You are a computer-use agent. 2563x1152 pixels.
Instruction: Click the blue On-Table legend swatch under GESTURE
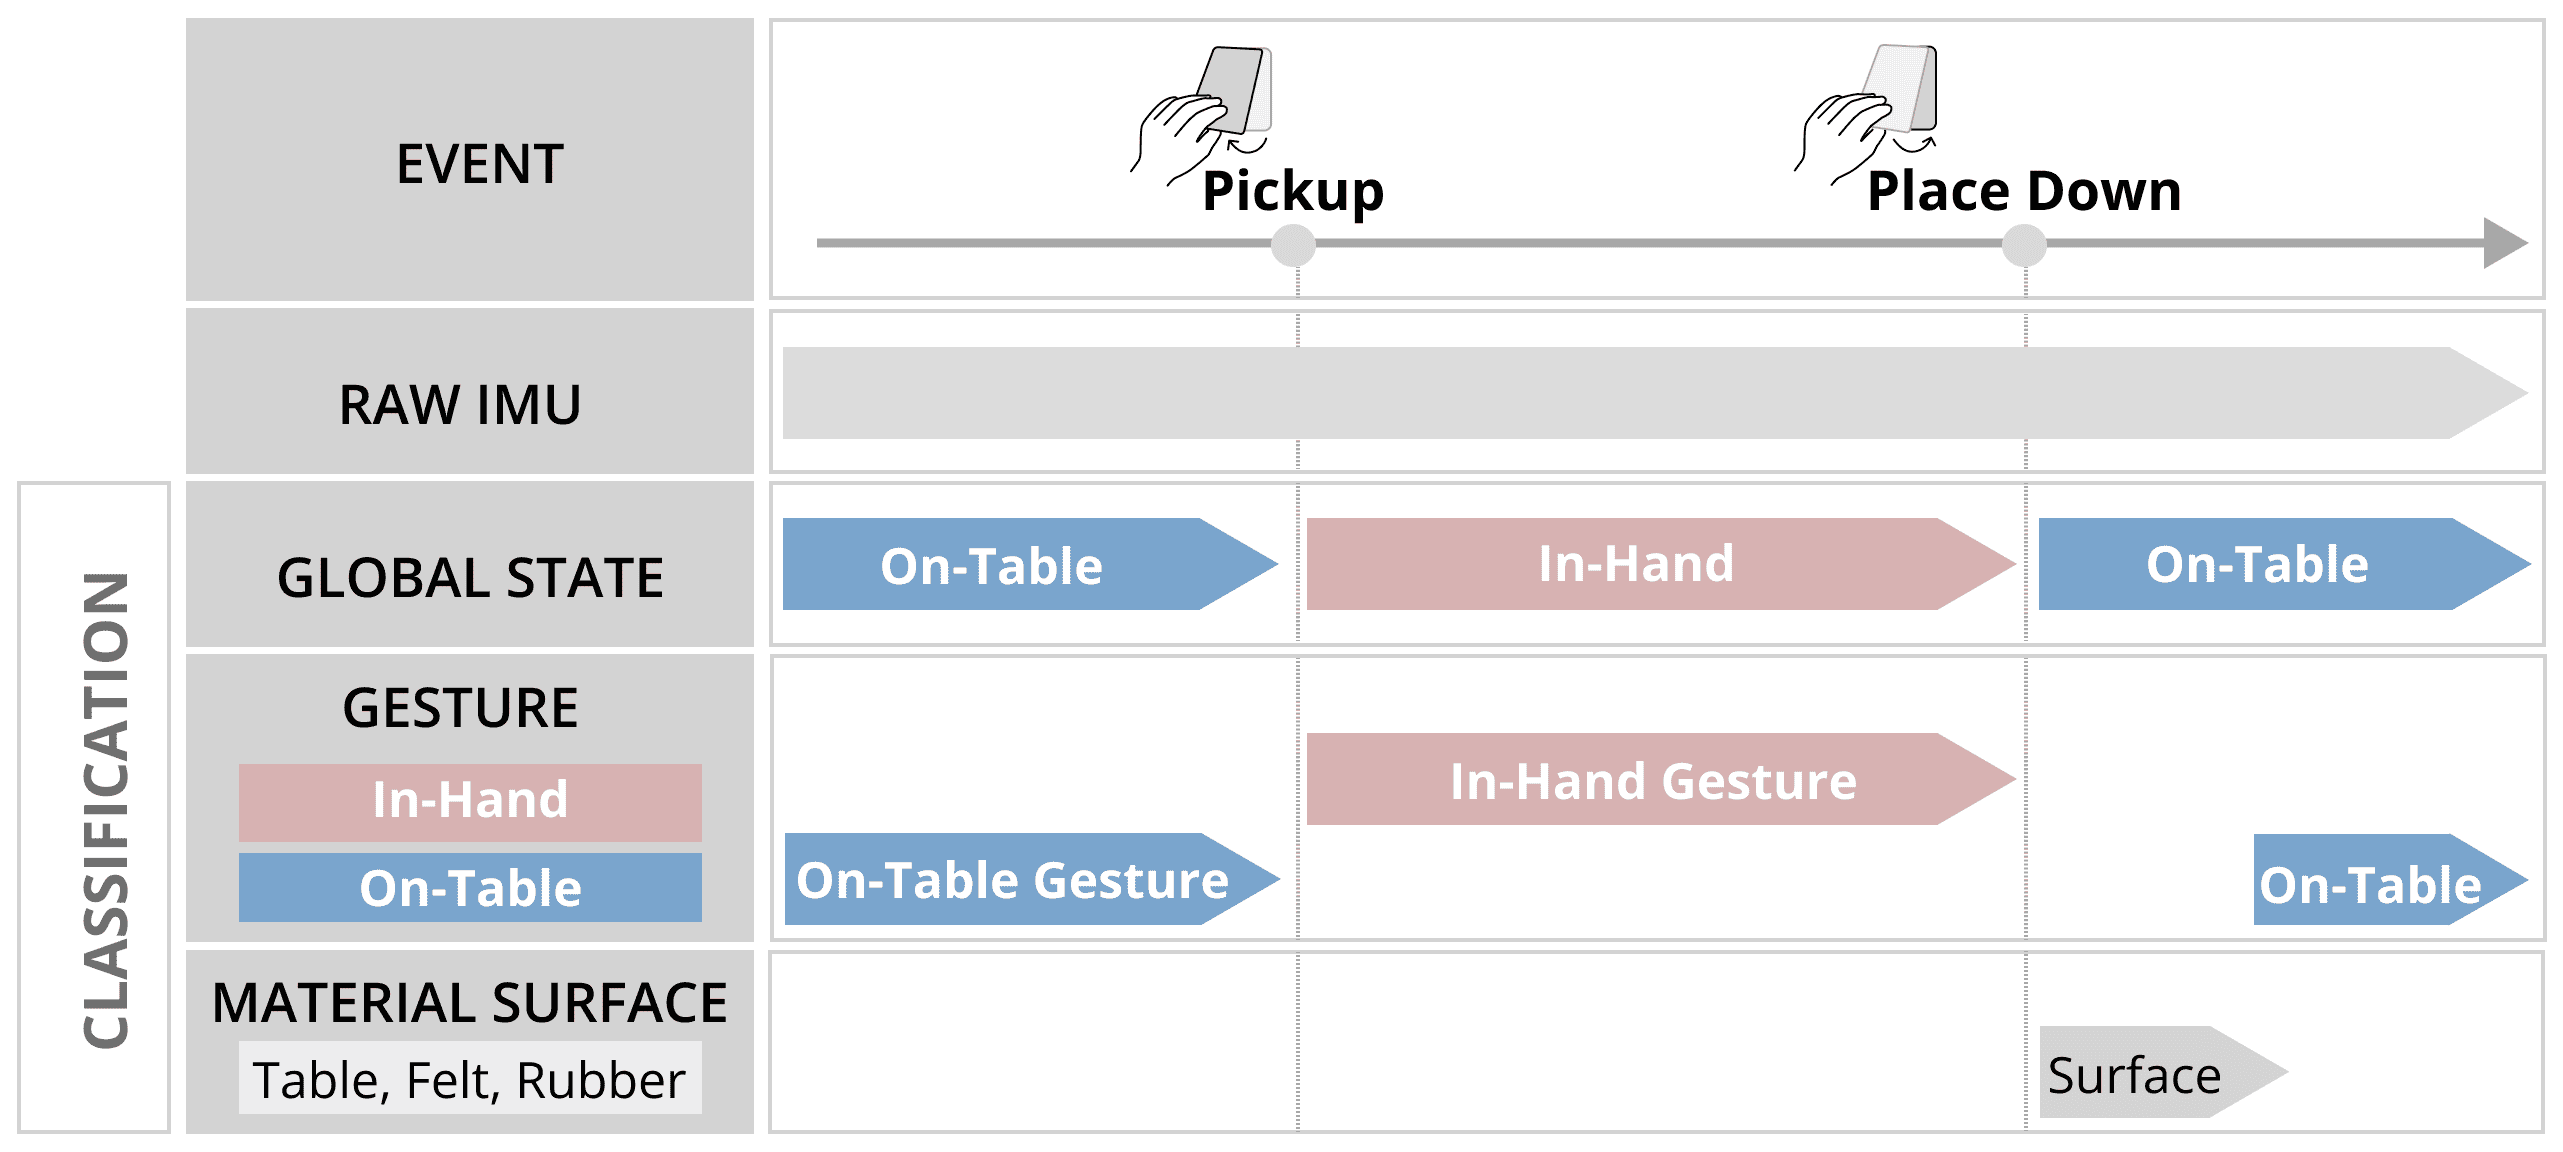click(470, 887)
